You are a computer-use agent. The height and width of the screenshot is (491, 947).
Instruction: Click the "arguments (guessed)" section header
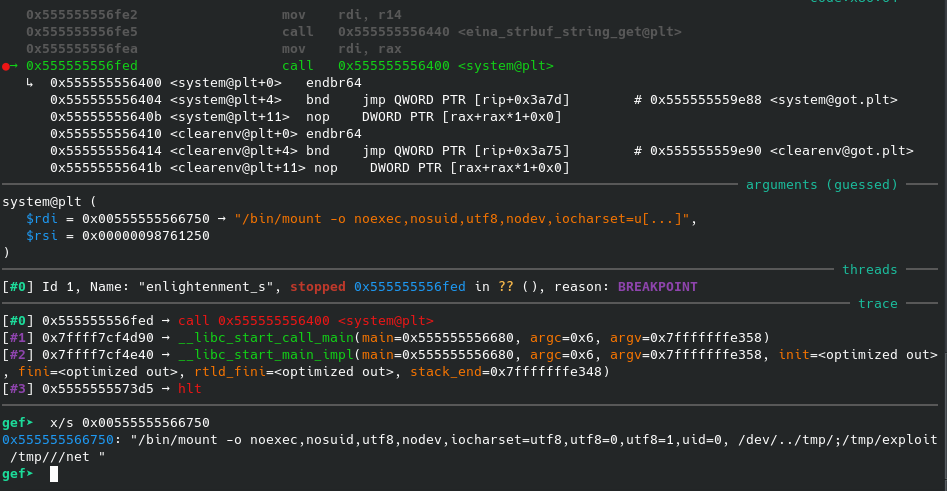[833, 185]
